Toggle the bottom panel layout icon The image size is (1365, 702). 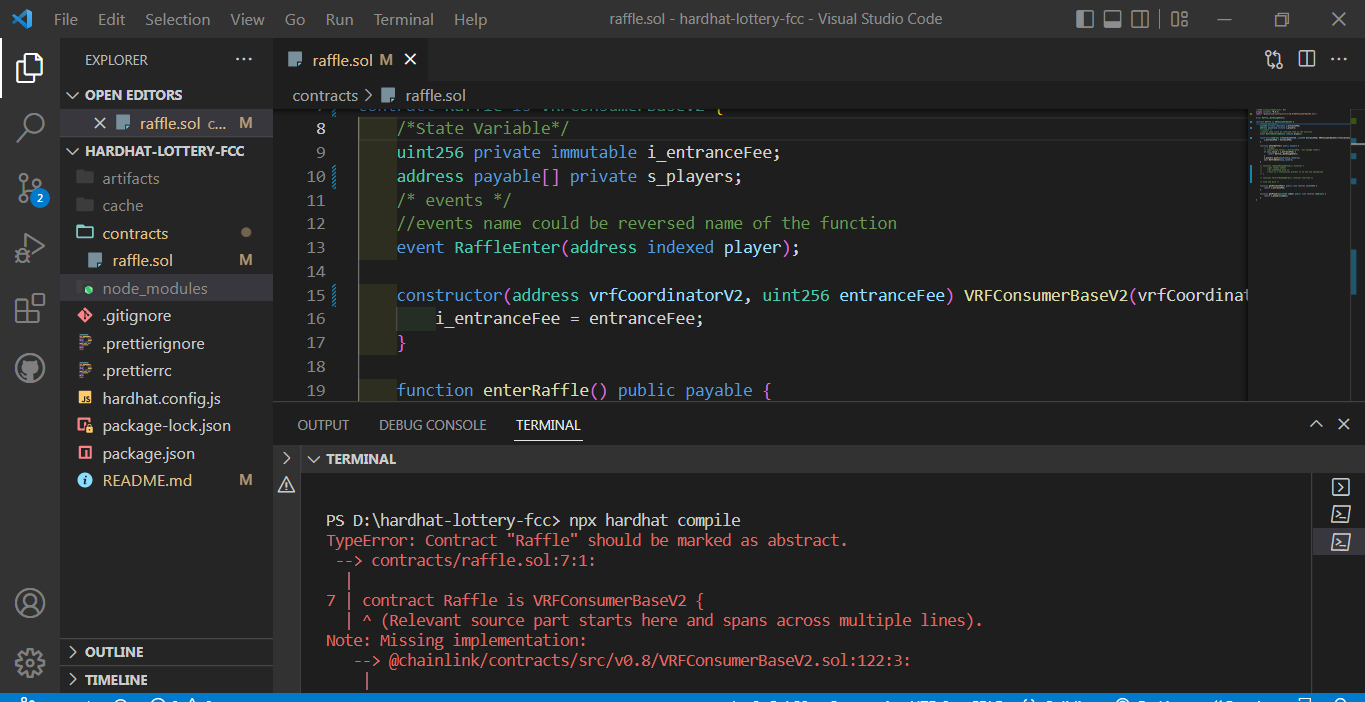tap(1112, 19)
